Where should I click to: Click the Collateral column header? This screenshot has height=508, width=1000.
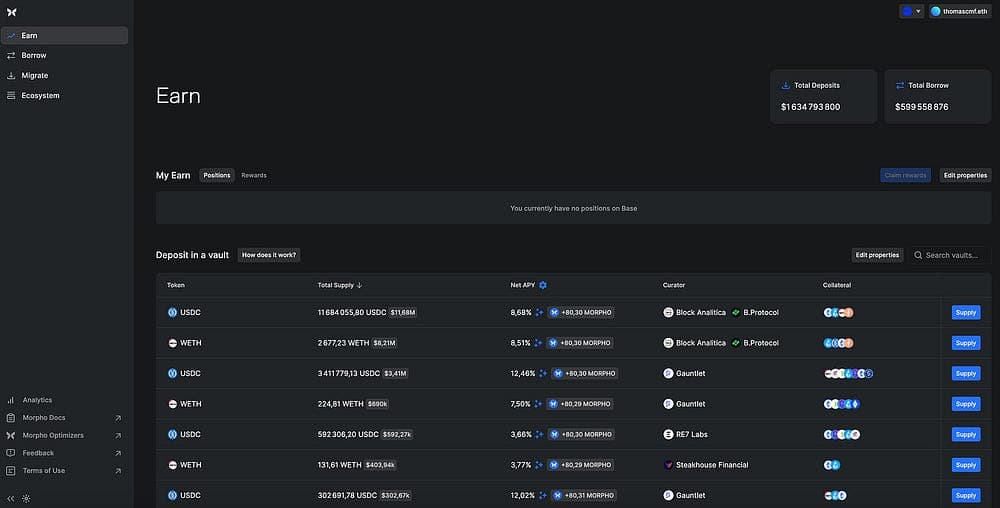pos(837,285)
